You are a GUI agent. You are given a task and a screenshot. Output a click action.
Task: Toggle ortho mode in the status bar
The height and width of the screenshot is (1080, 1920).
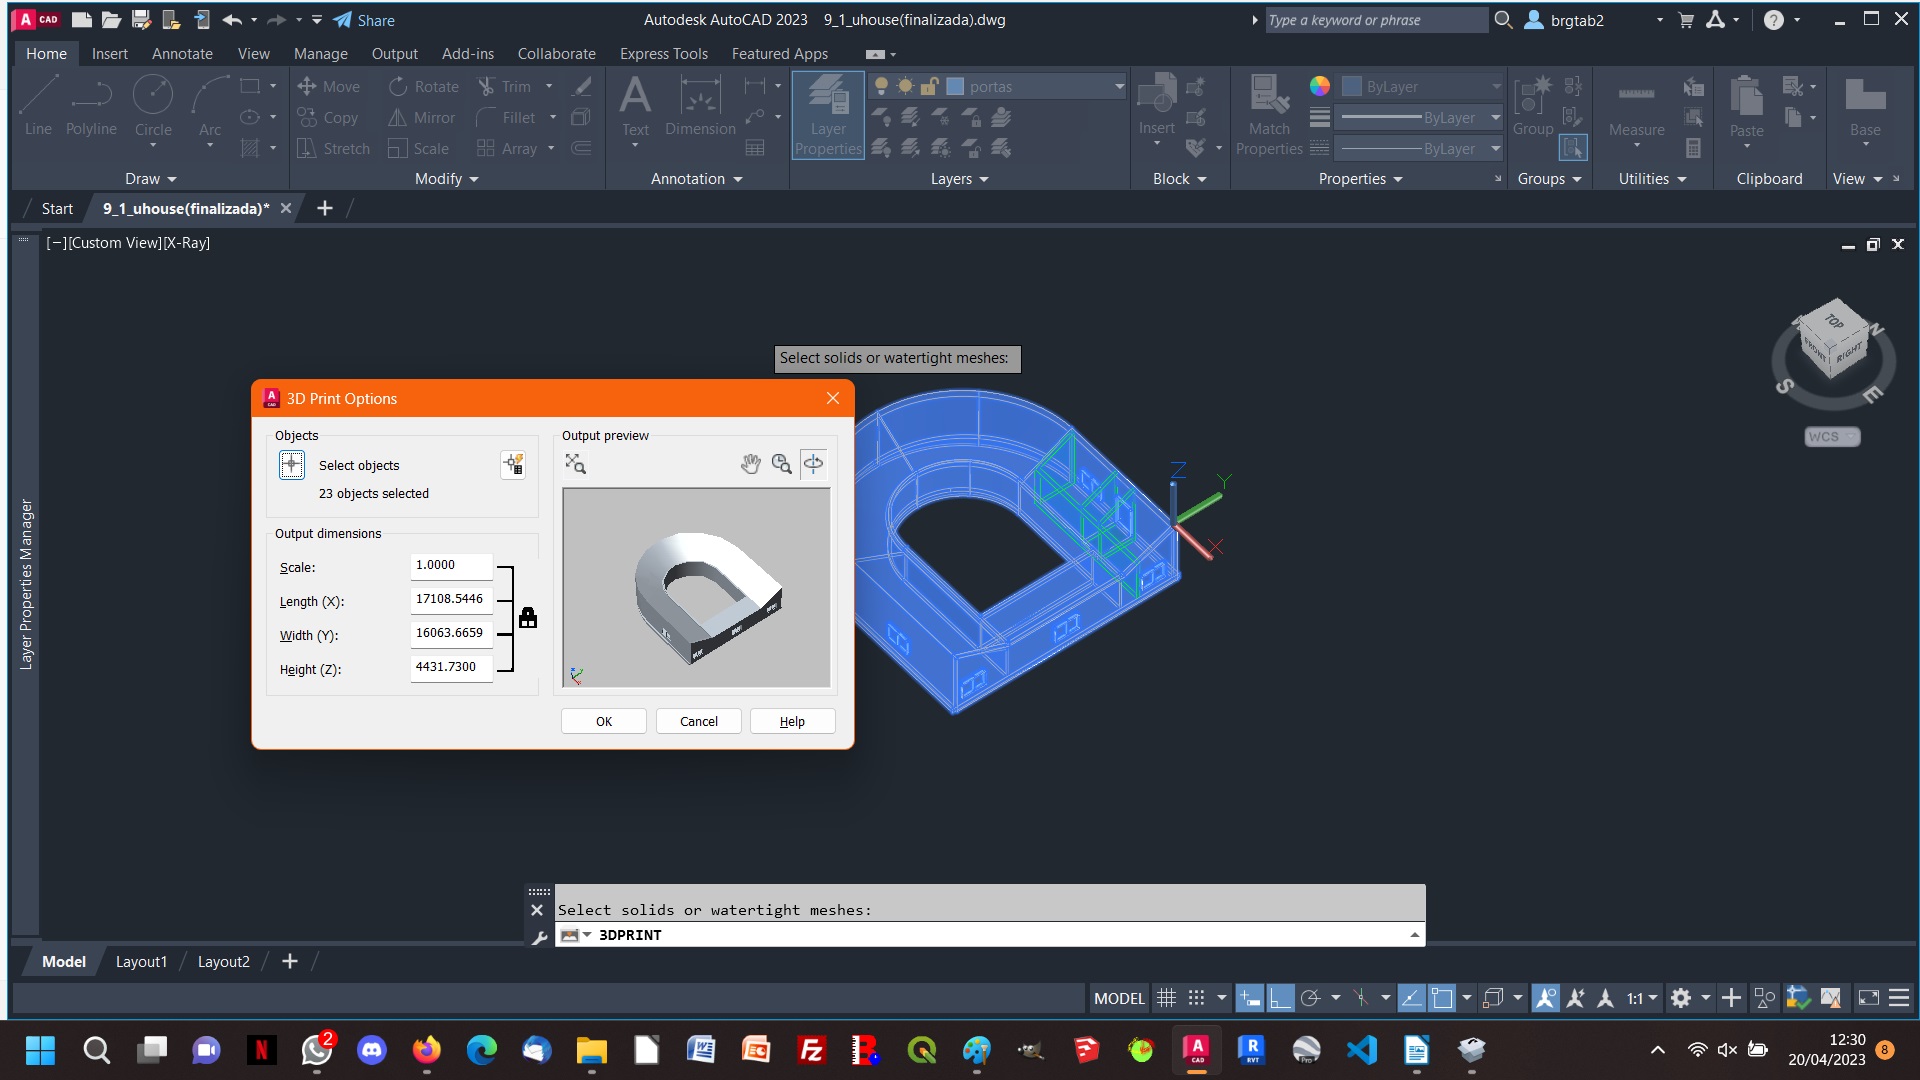1280,997
